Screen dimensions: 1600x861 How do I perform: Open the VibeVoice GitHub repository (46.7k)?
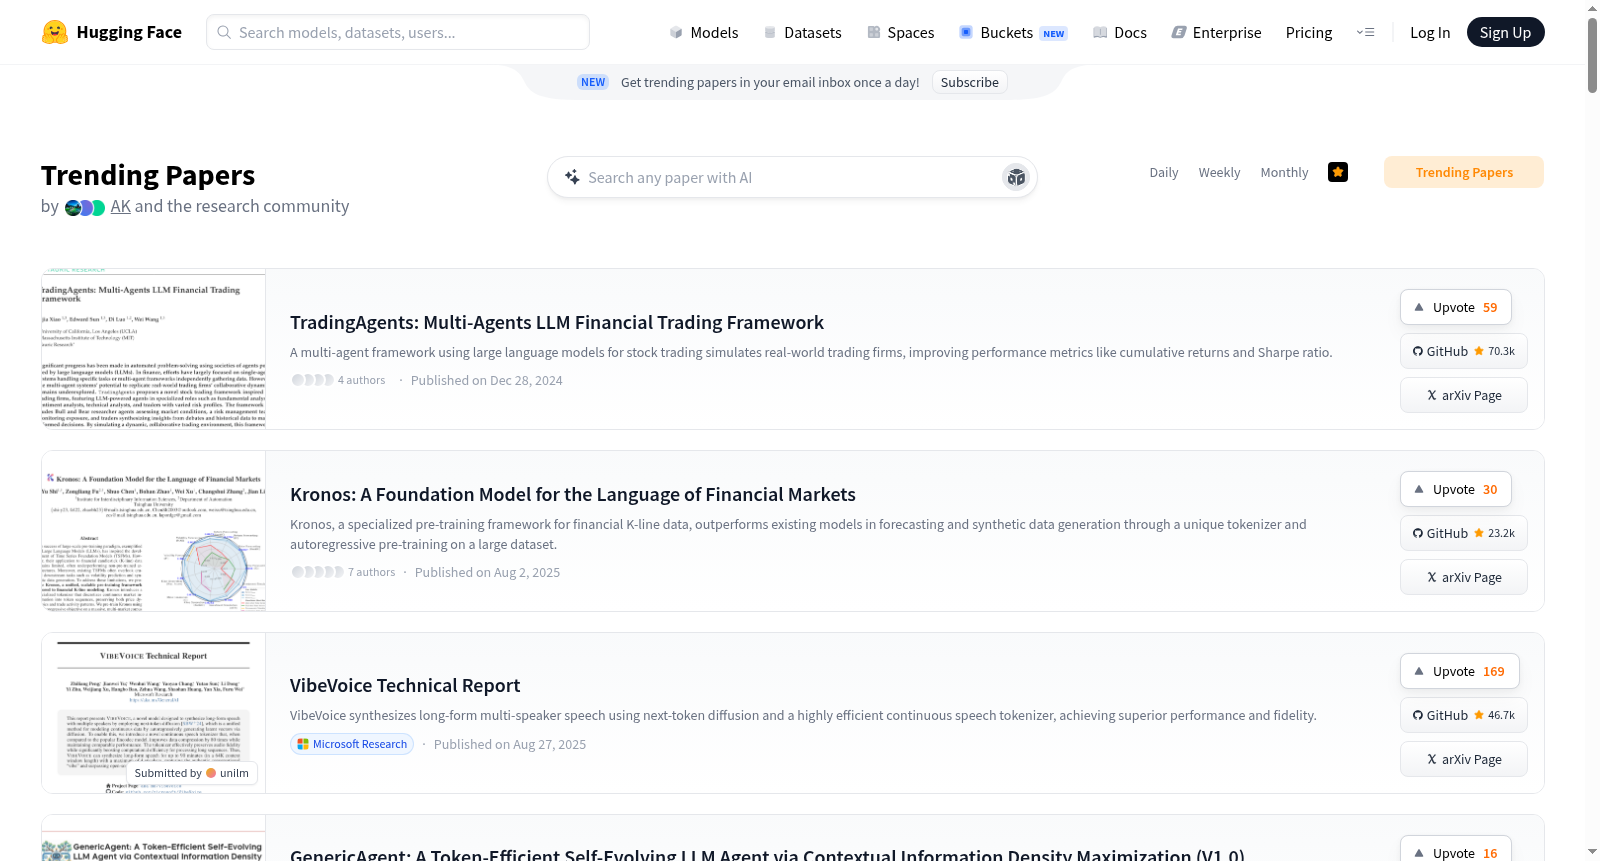(1464, 715)
